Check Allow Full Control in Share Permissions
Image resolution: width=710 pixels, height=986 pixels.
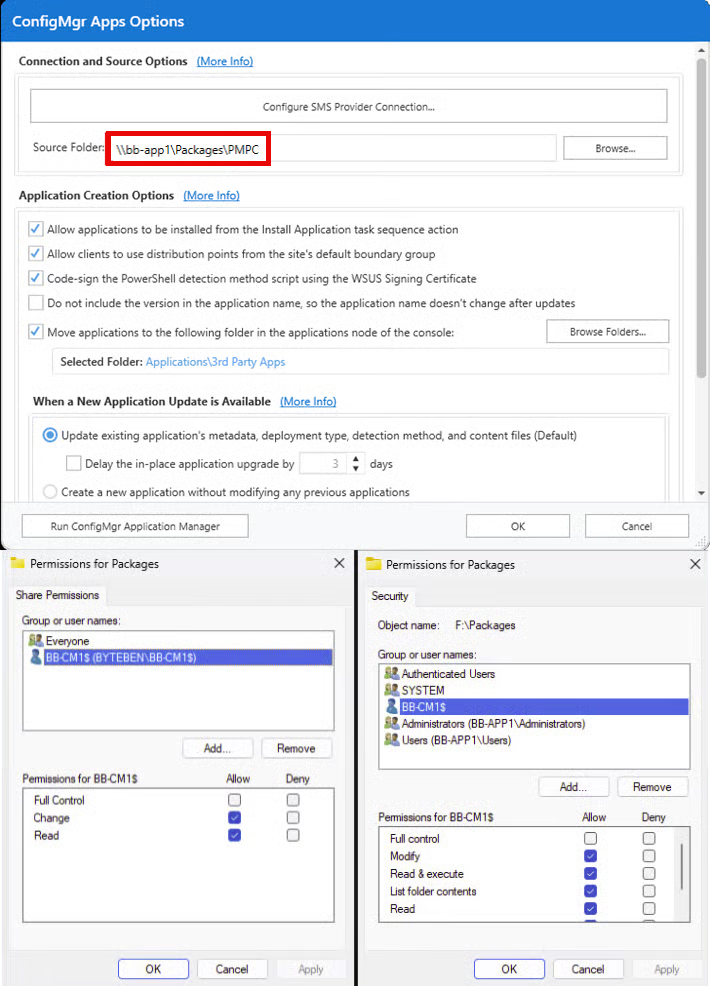click(235, 800)
